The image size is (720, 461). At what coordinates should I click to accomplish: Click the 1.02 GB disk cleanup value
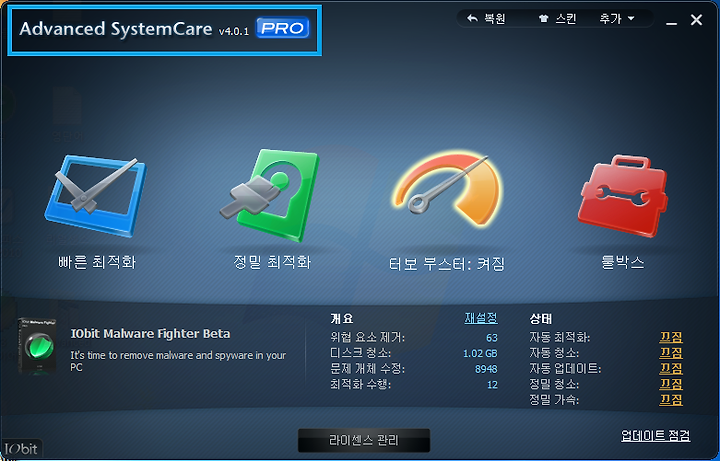coord(480,354)
